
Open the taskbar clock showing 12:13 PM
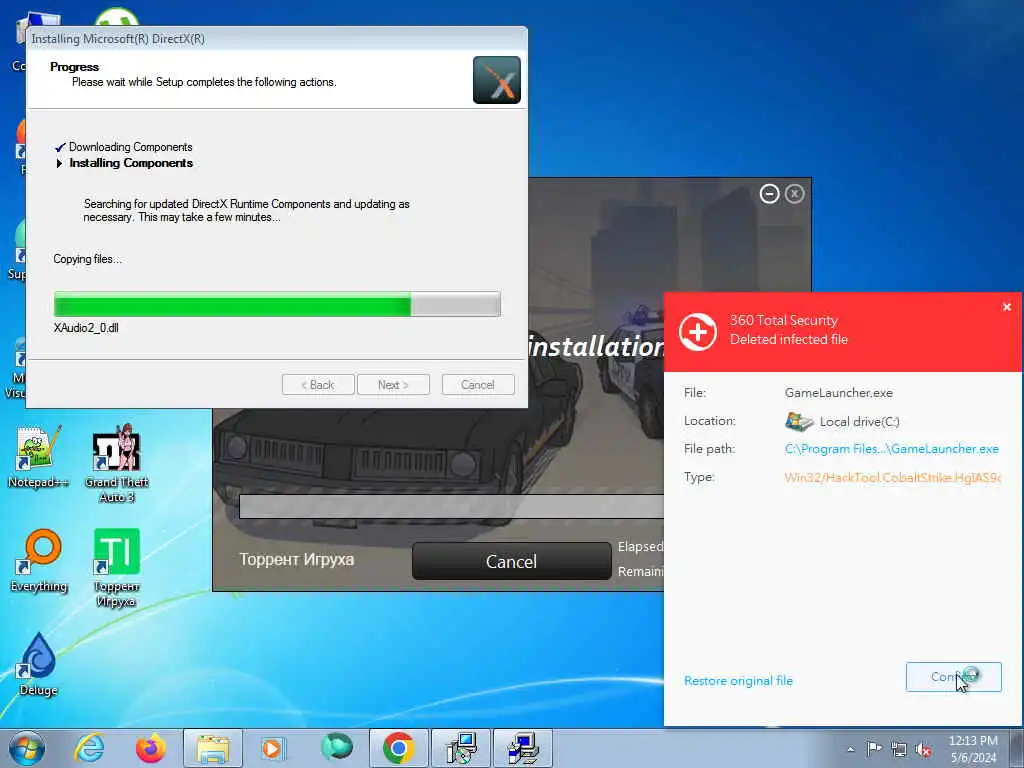coord(973,749)
